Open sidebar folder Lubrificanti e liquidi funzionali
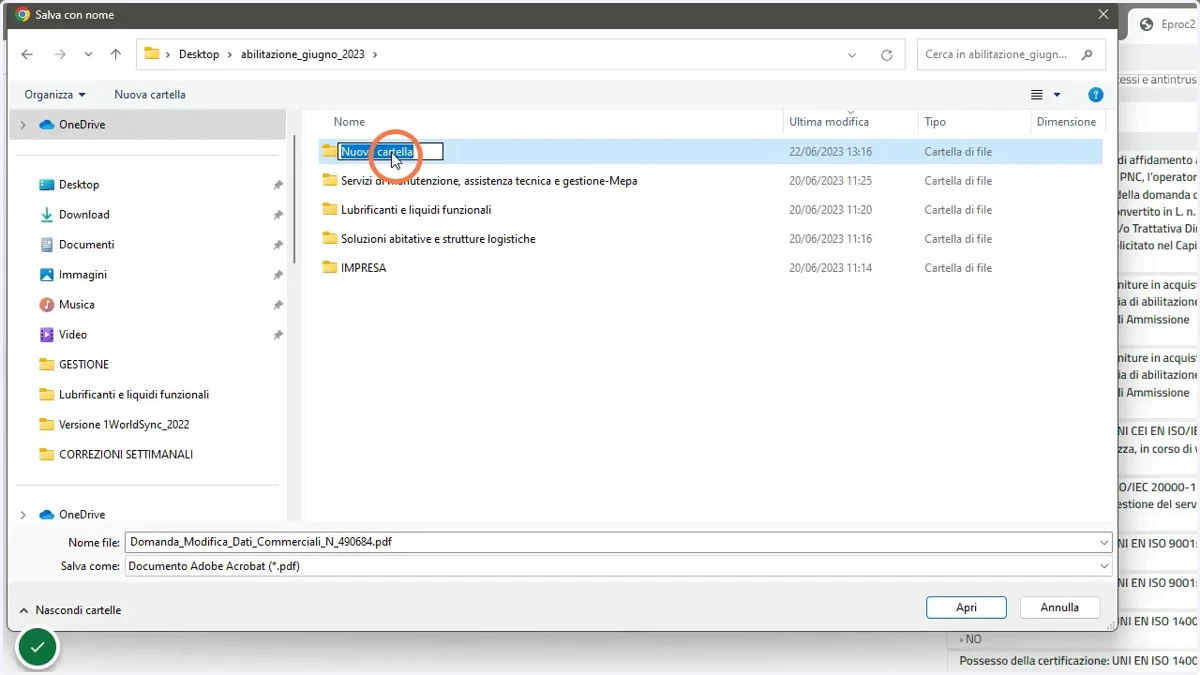The image size is (1200, 675). [x=133, y=395]
